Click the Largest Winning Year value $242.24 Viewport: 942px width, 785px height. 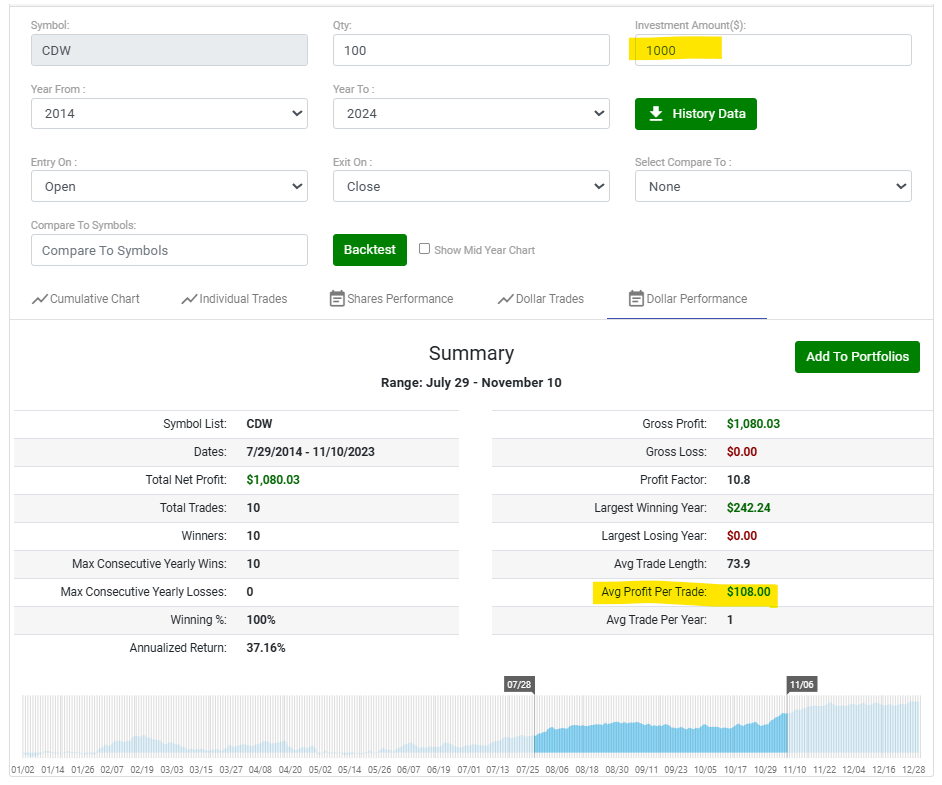(x=749, y=508)
